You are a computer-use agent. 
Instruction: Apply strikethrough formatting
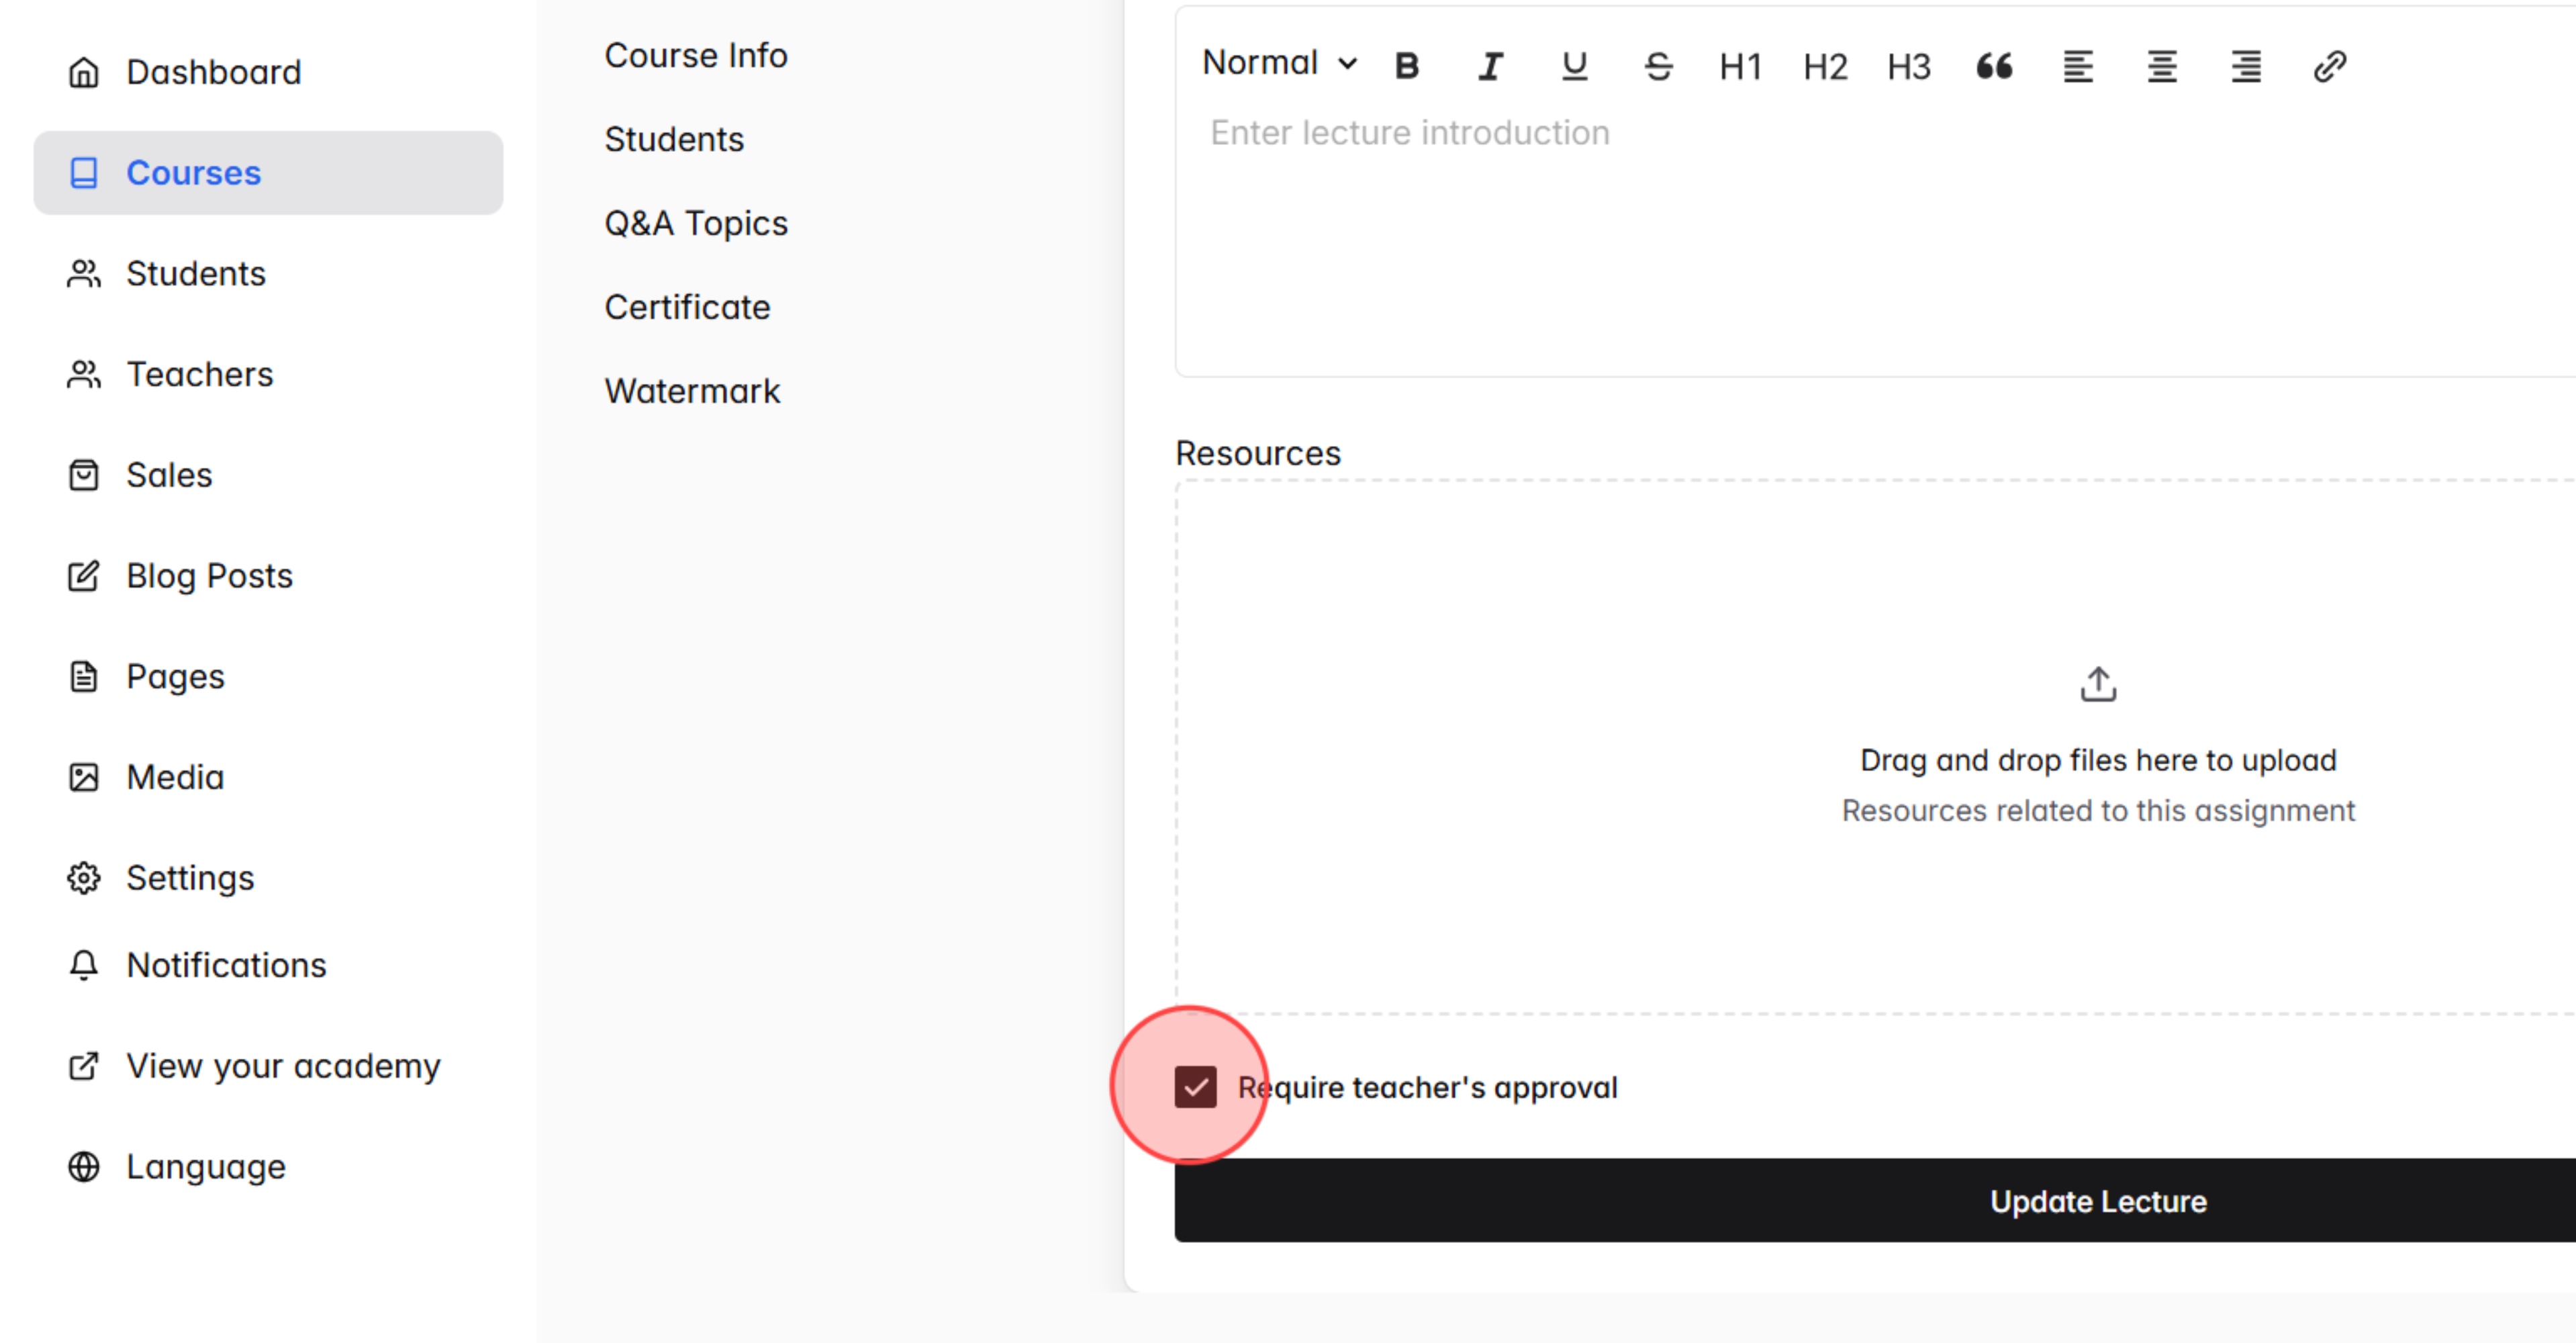pyautogui.click(x=1657, y=65)
